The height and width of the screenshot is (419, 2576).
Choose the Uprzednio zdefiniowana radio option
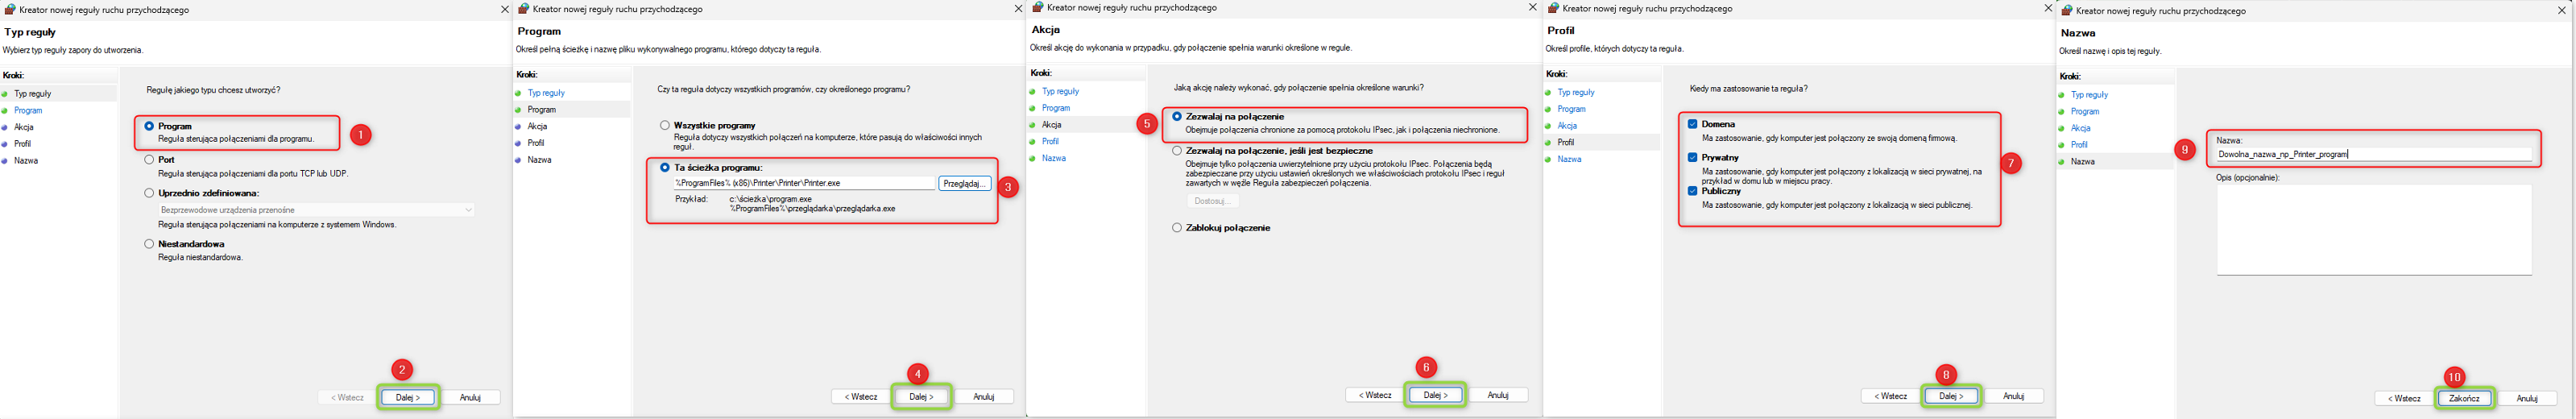tap(149, 193)
